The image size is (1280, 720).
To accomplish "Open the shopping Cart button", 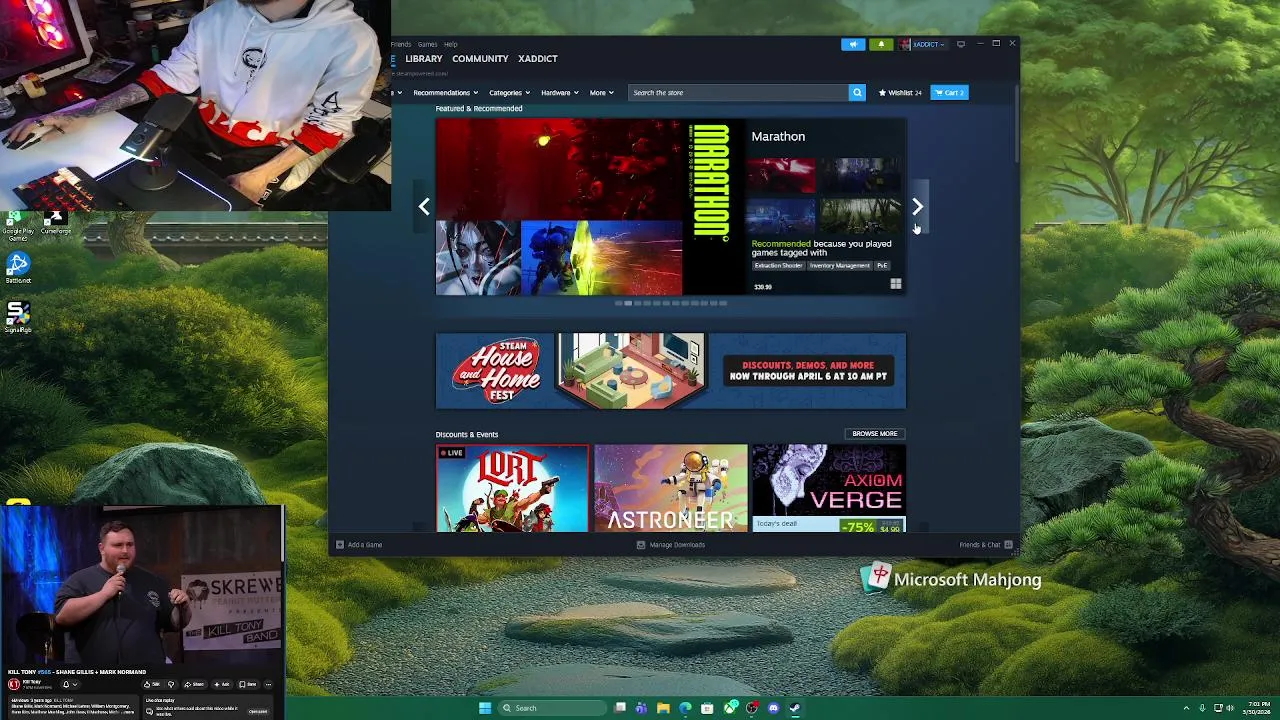I will click(x=949, y=92).
